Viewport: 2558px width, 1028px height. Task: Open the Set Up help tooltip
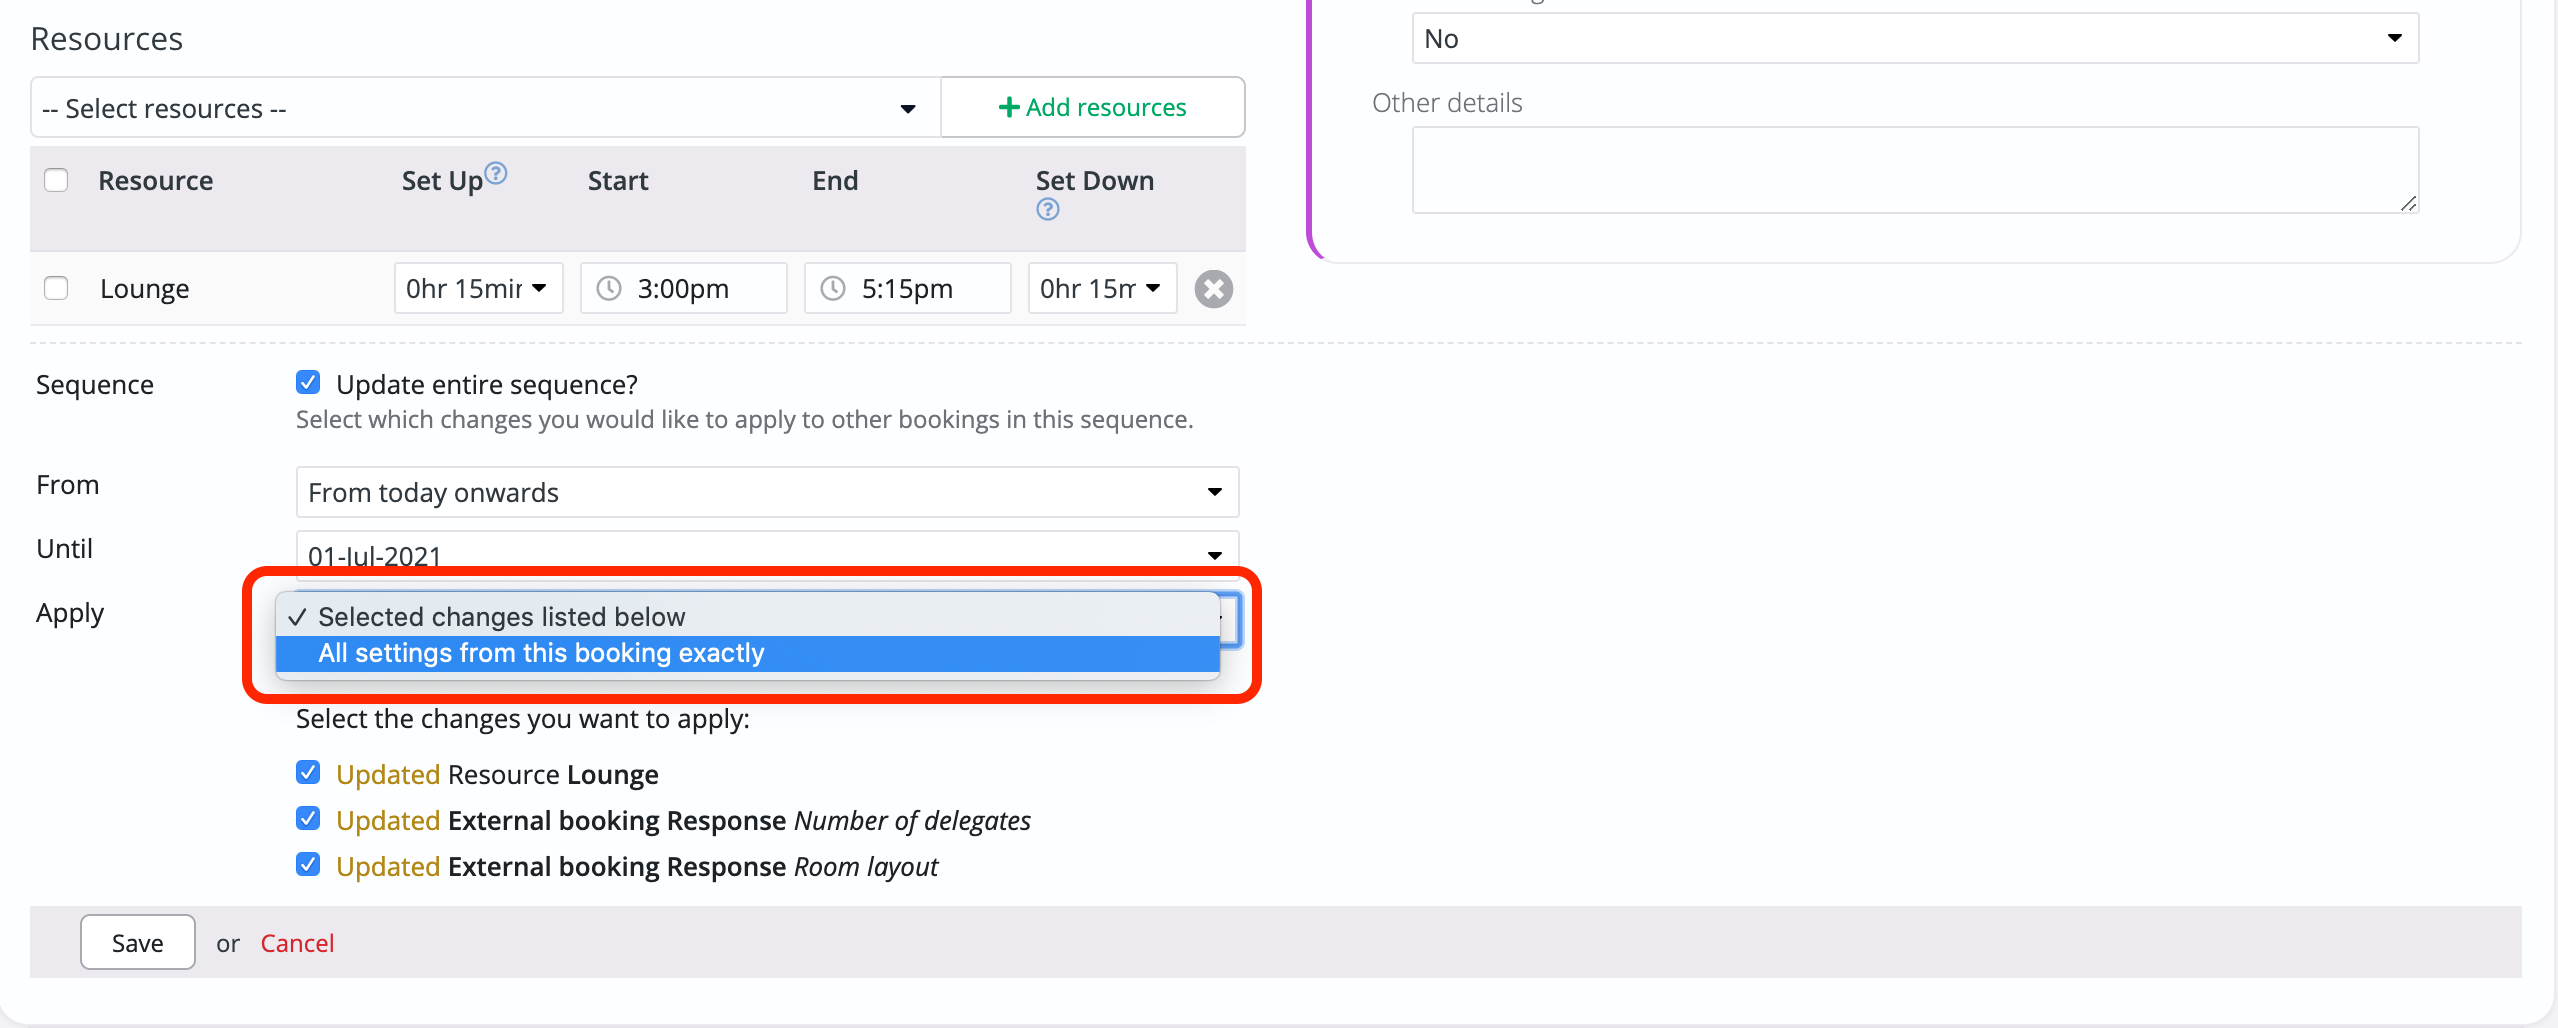click(x=497, y=172)
